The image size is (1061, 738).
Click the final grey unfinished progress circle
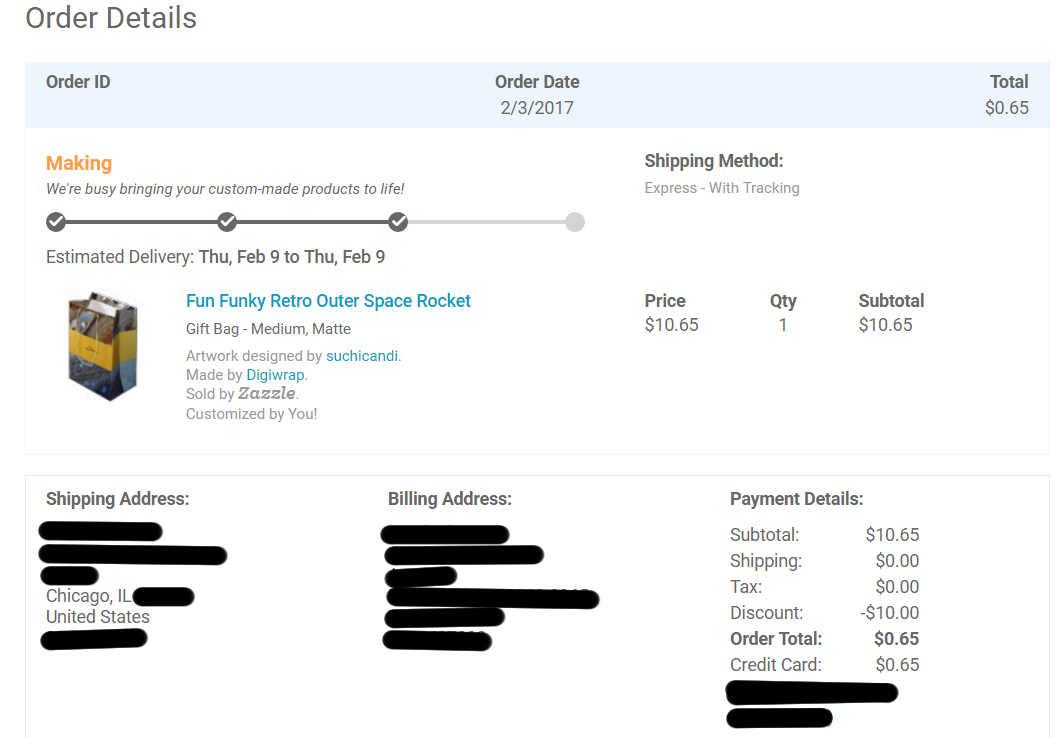[x=574, y=221]
